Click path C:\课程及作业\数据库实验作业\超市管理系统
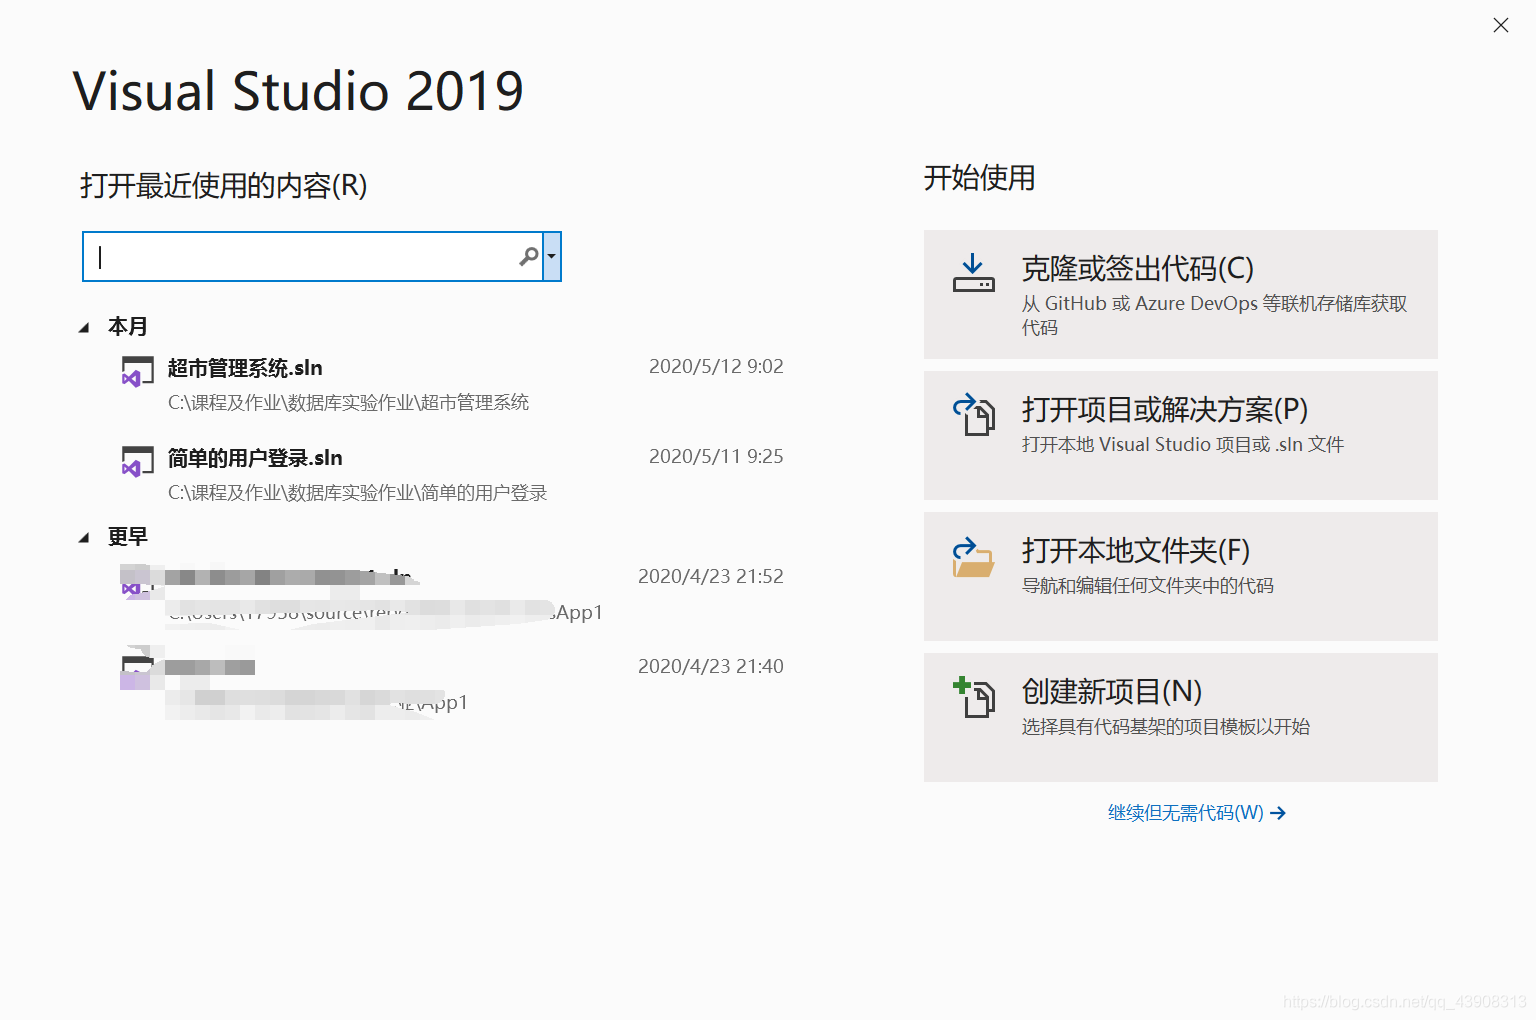Screen dimensions: 1536x1020 (348, 402)
